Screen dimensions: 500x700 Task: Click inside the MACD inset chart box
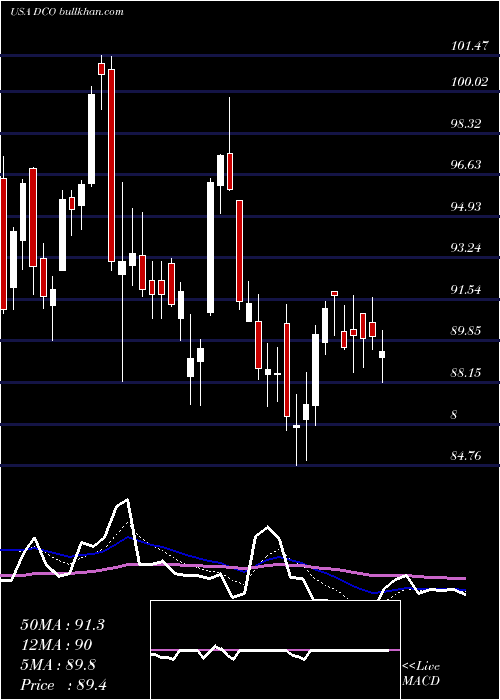275,650
